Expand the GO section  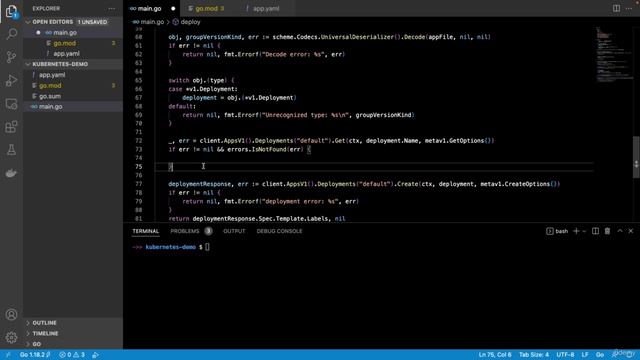tap(37, 344)
